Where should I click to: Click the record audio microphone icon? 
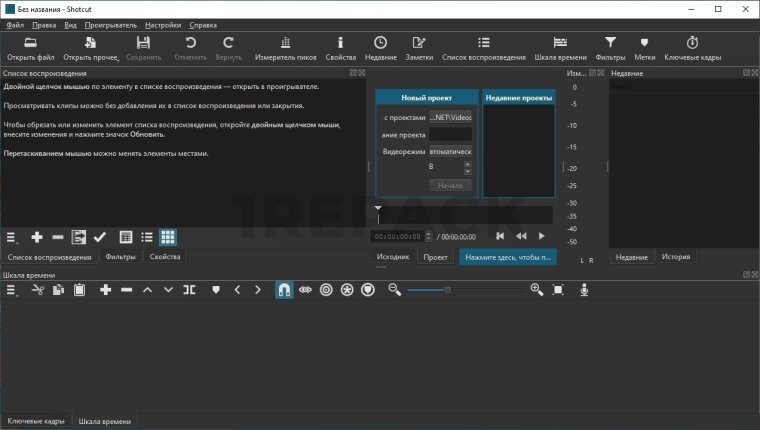point(584,290)
